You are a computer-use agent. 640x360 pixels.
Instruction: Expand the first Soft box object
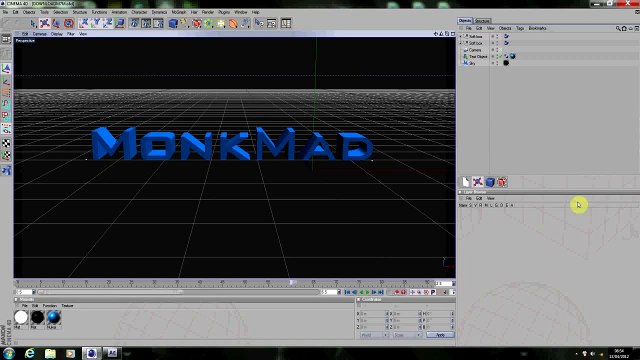click(x=461, y=36)
